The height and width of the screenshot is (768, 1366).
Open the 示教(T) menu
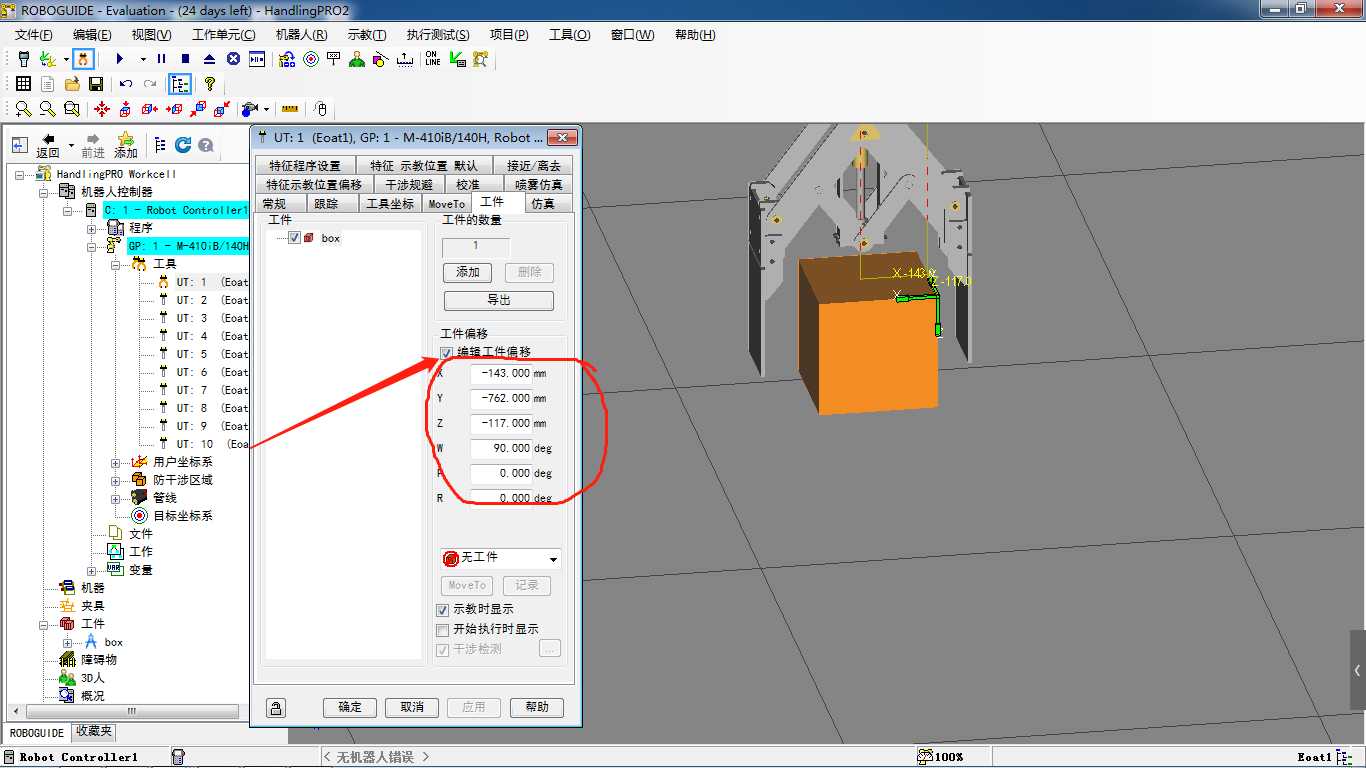point(367,35)
